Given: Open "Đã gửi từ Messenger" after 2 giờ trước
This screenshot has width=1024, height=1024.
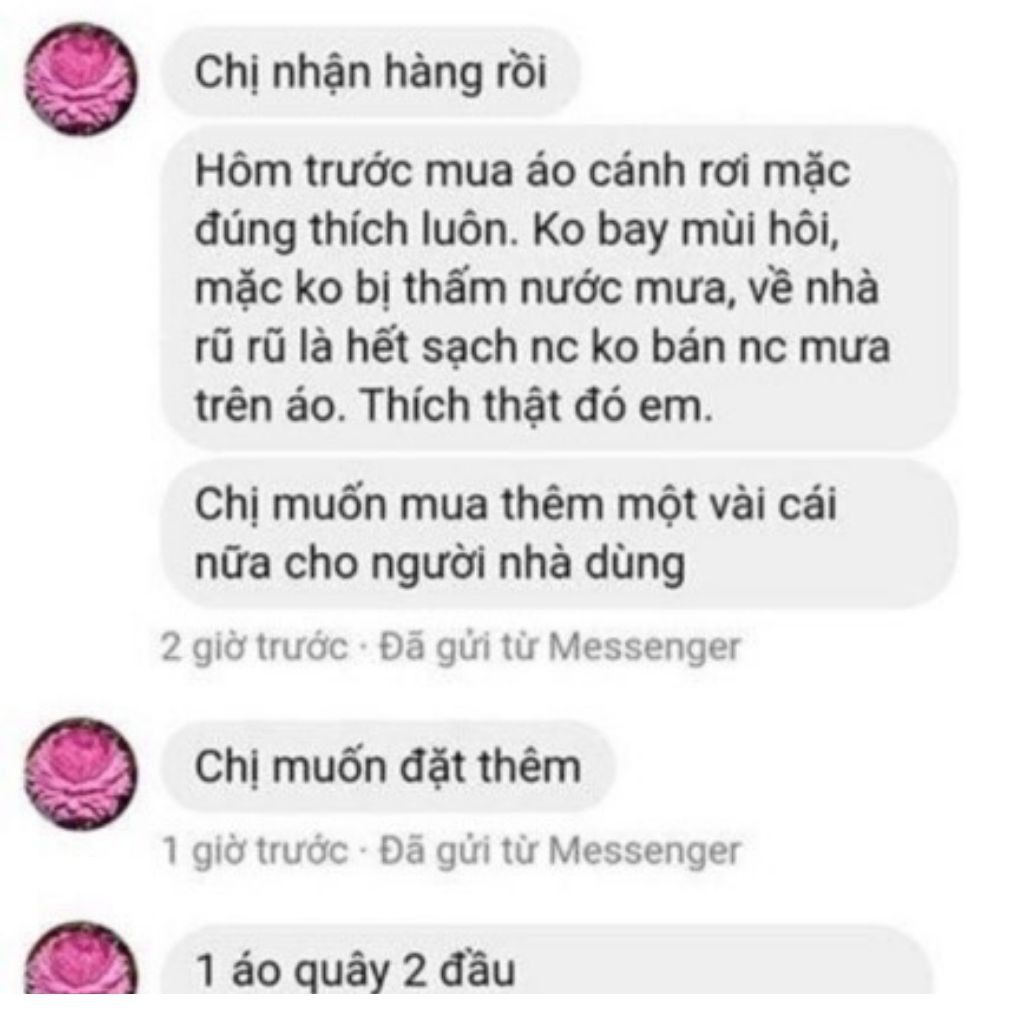Looking at the screenshot, I should [x=560, y=647].
